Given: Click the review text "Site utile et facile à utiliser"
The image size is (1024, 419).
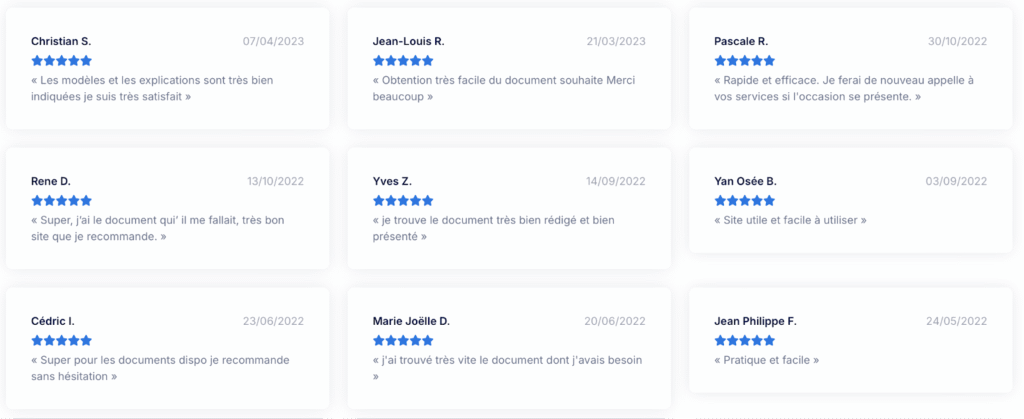Looking at the screenshot, I should (790, 220).
